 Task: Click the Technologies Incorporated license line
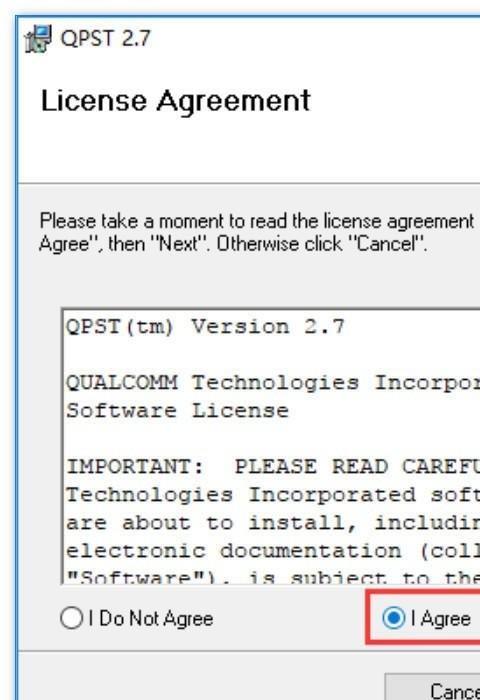pos(273,495)
